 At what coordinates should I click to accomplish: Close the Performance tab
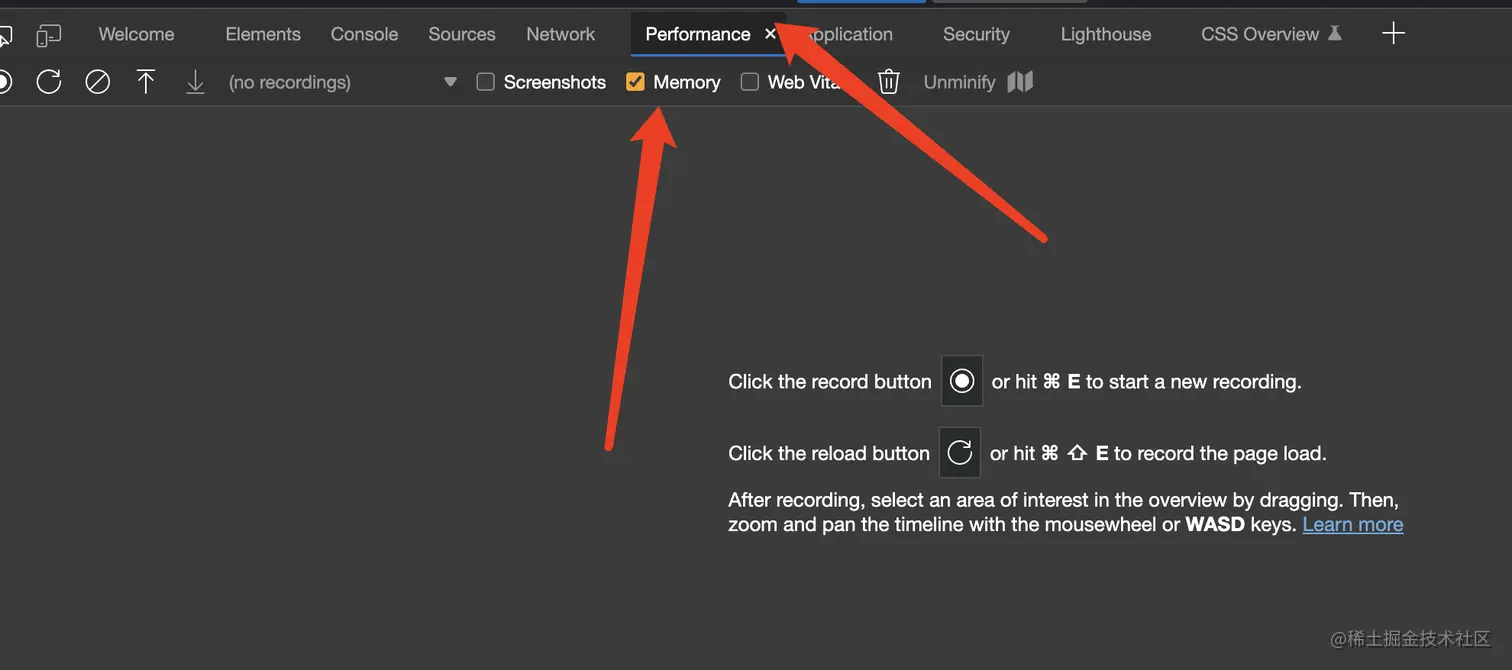pyautogui.click(x=770, y=34)
